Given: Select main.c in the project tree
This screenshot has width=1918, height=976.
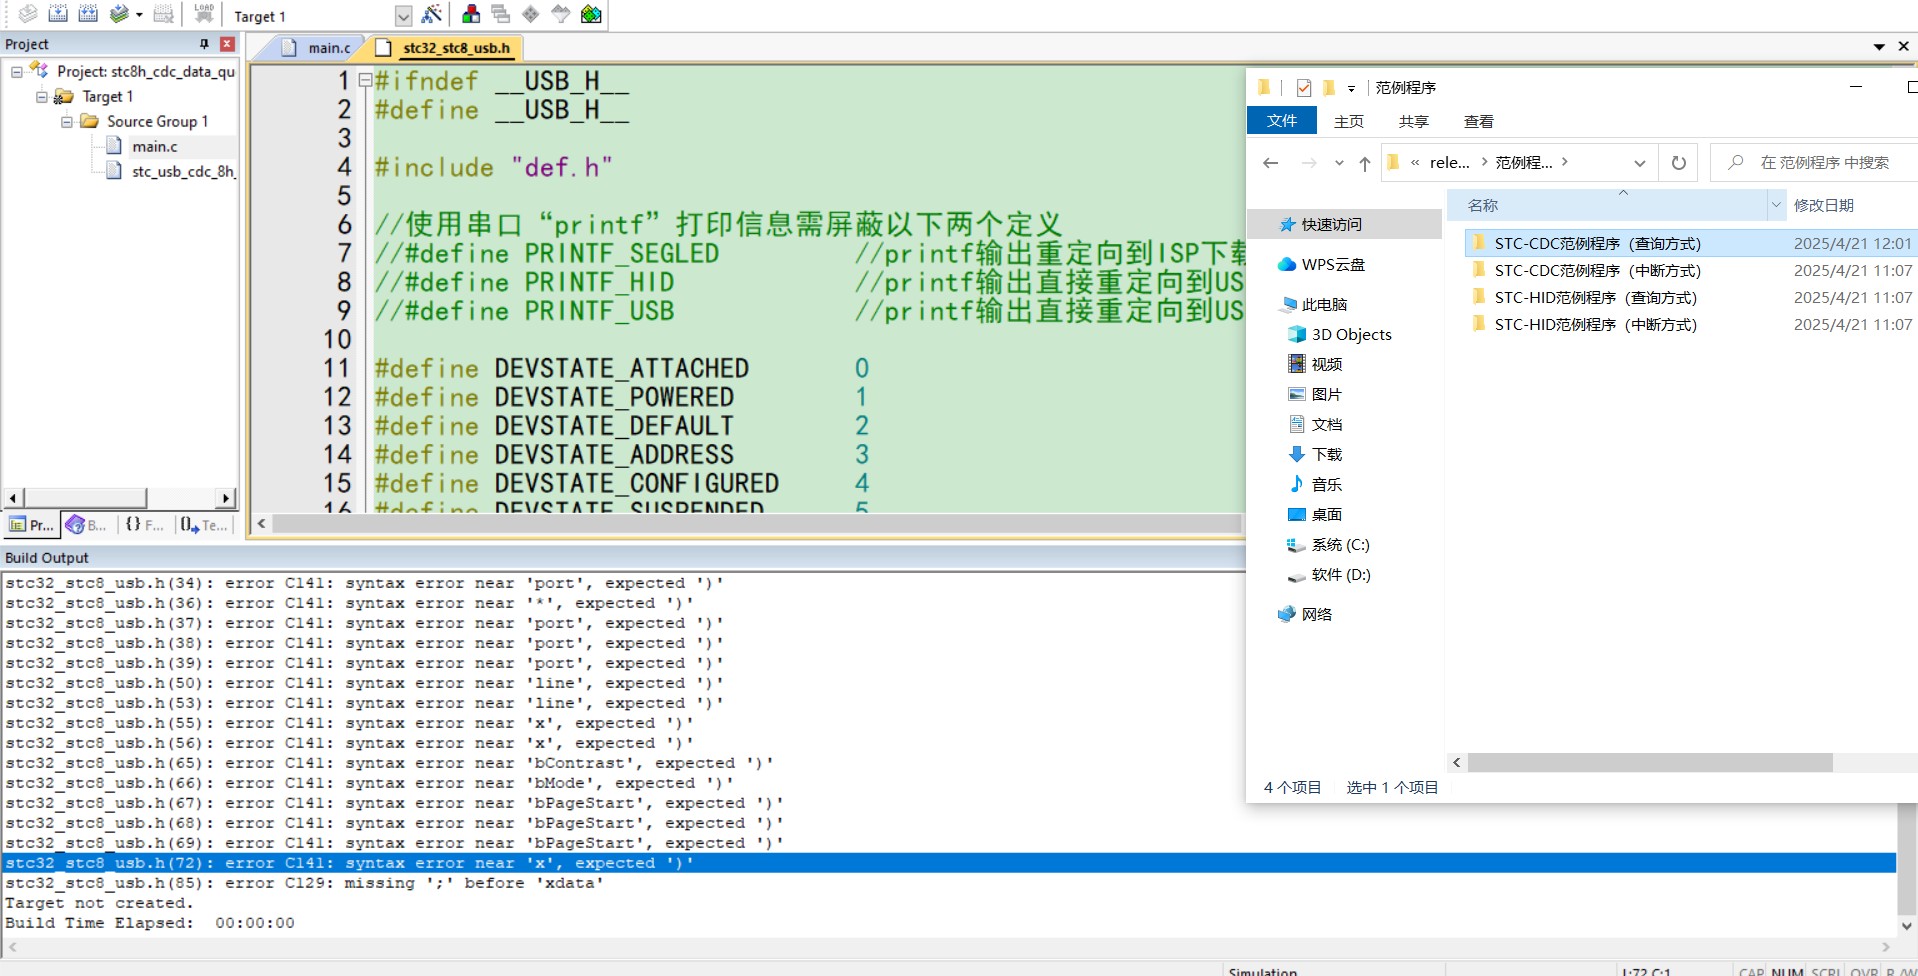Looking at the screenshot, I should coord(155,146).
